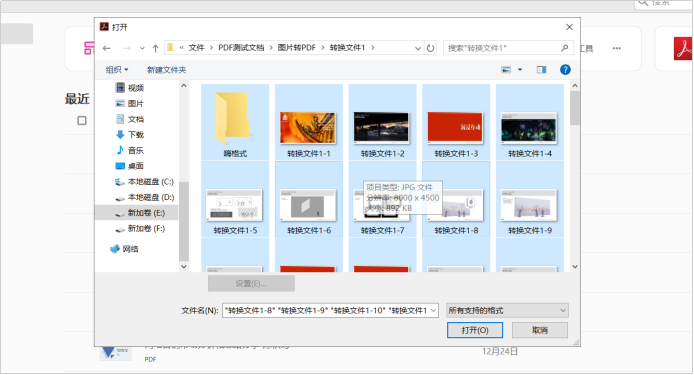Change the view layout icon

tap(506, 70)
